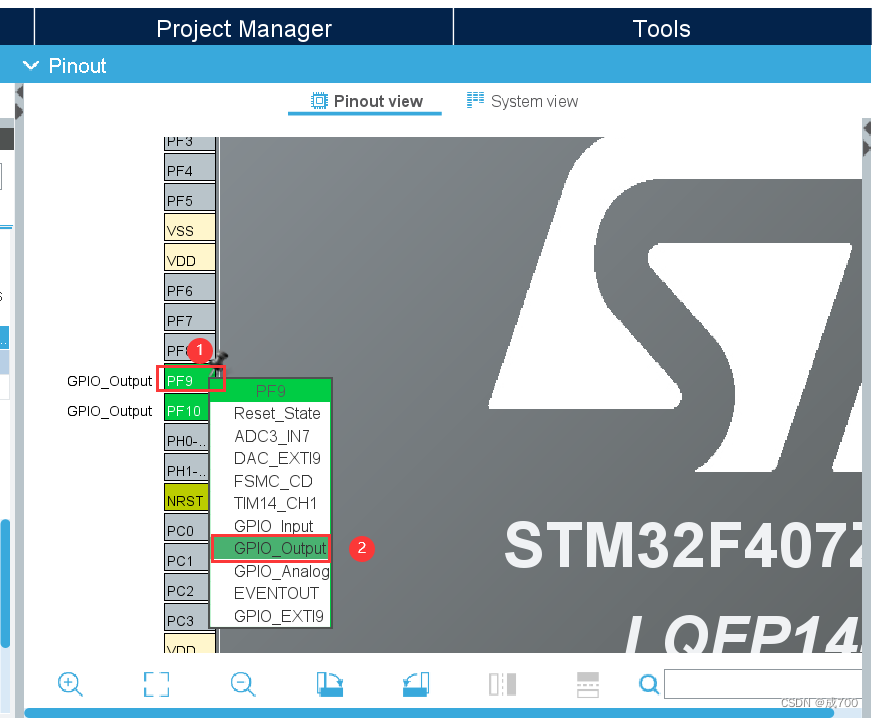873x718 pixels.
Task: Click the yellow VDD pin below VSS
Action: pyautogui.click(x=189, y=258)
